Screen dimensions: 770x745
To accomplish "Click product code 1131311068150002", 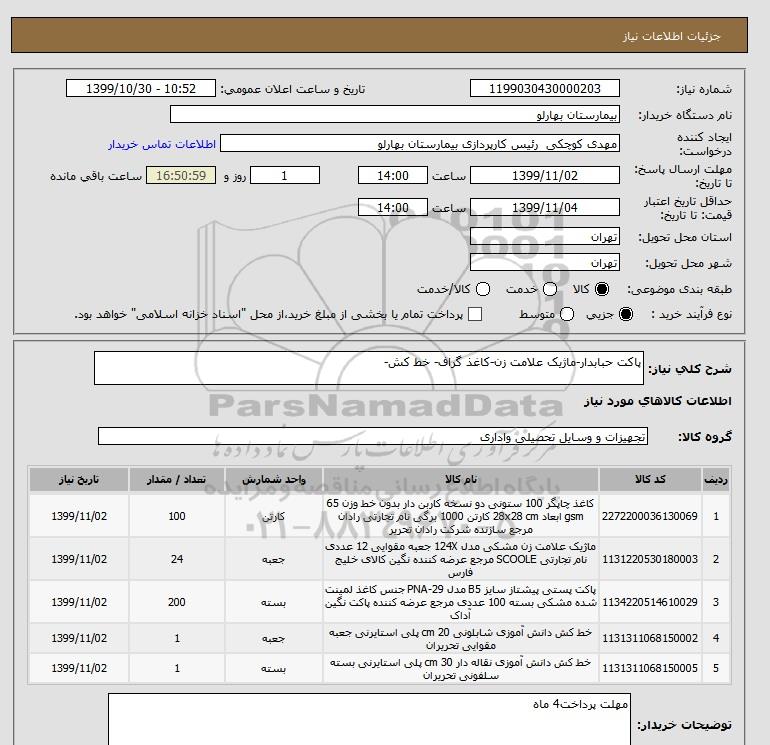I will coord(650,638).
